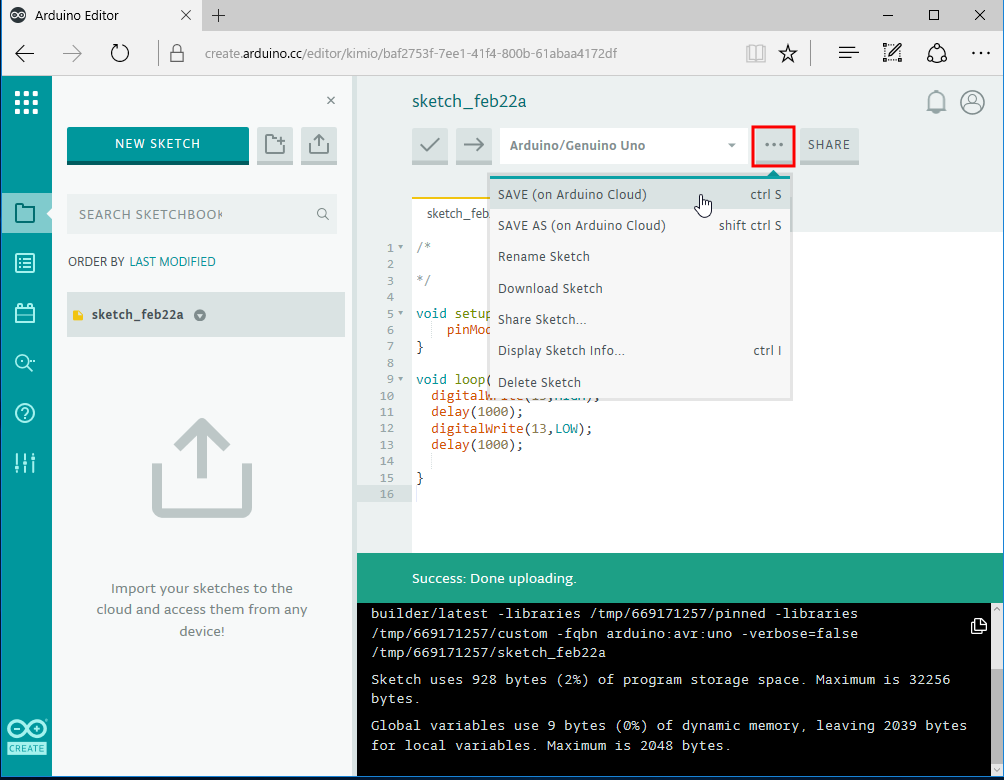Screen dimensions: 1004x780
Task: Change the Last Modified sort order
Action: [172, 262]
